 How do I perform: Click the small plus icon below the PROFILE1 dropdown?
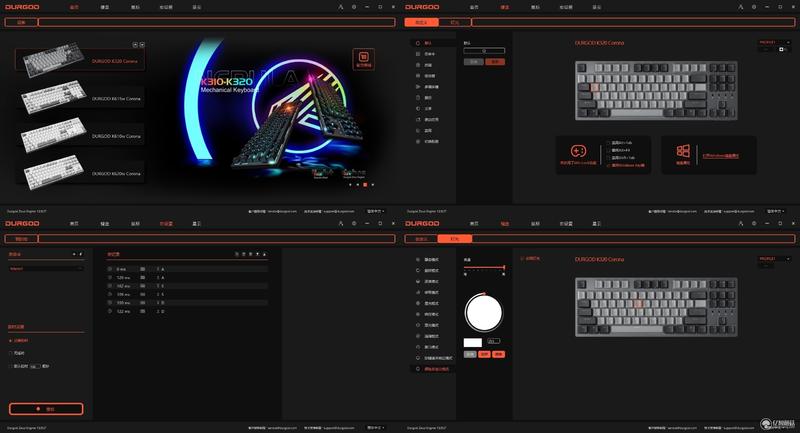[781, 49]
